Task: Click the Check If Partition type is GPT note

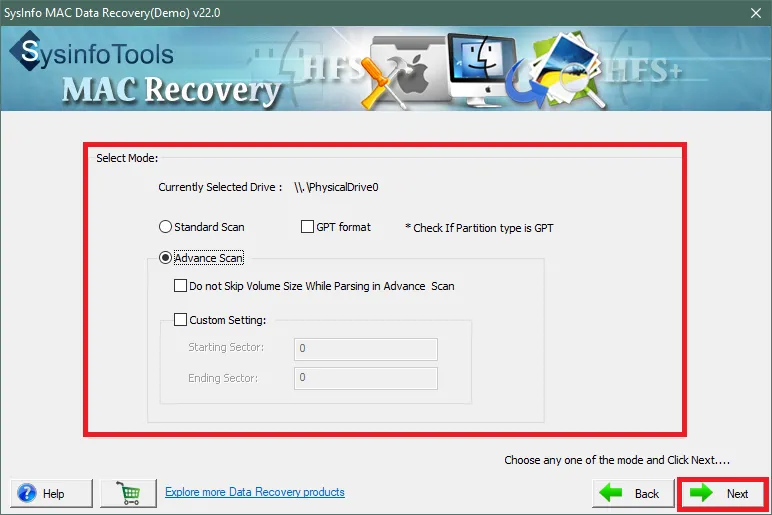Action: pos(479,228)
